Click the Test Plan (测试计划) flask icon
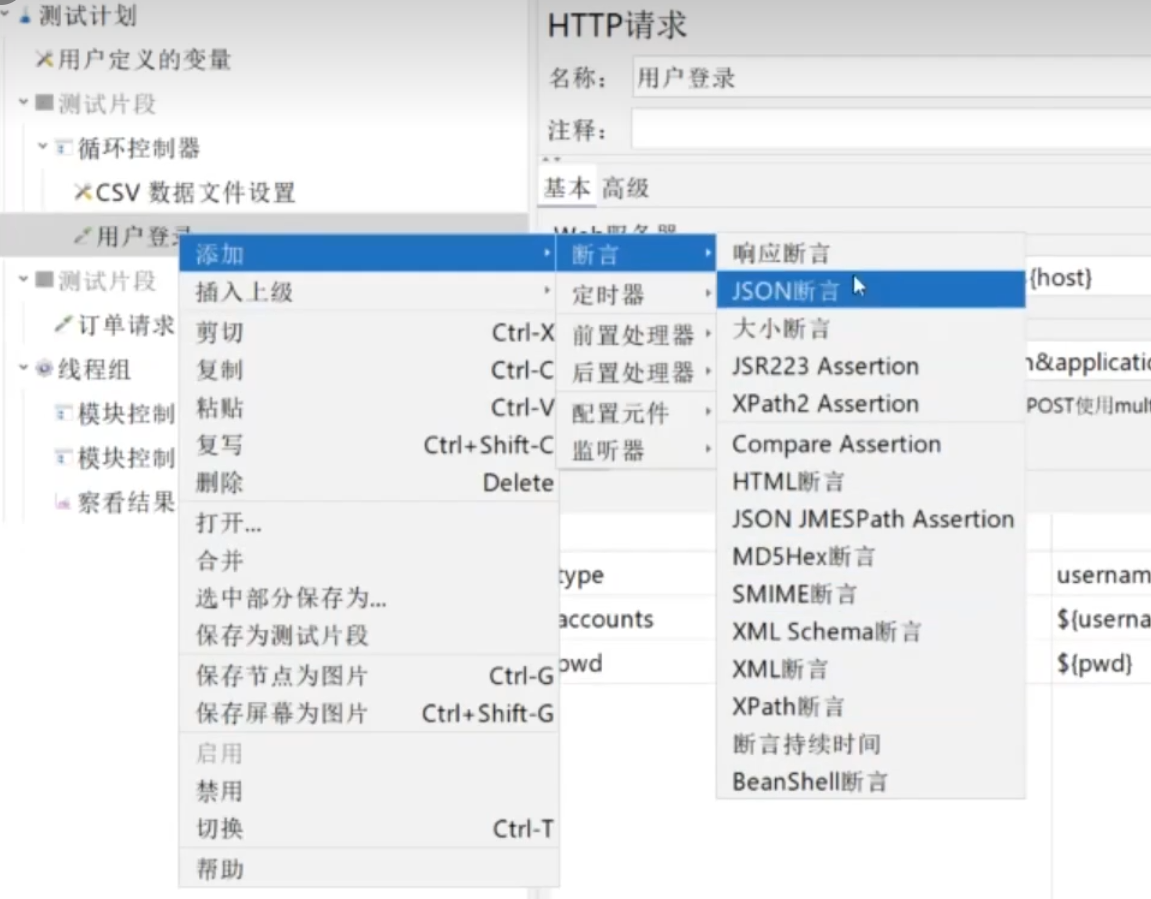Screen dimensions: 1151x899 click(x=25, y=16)
